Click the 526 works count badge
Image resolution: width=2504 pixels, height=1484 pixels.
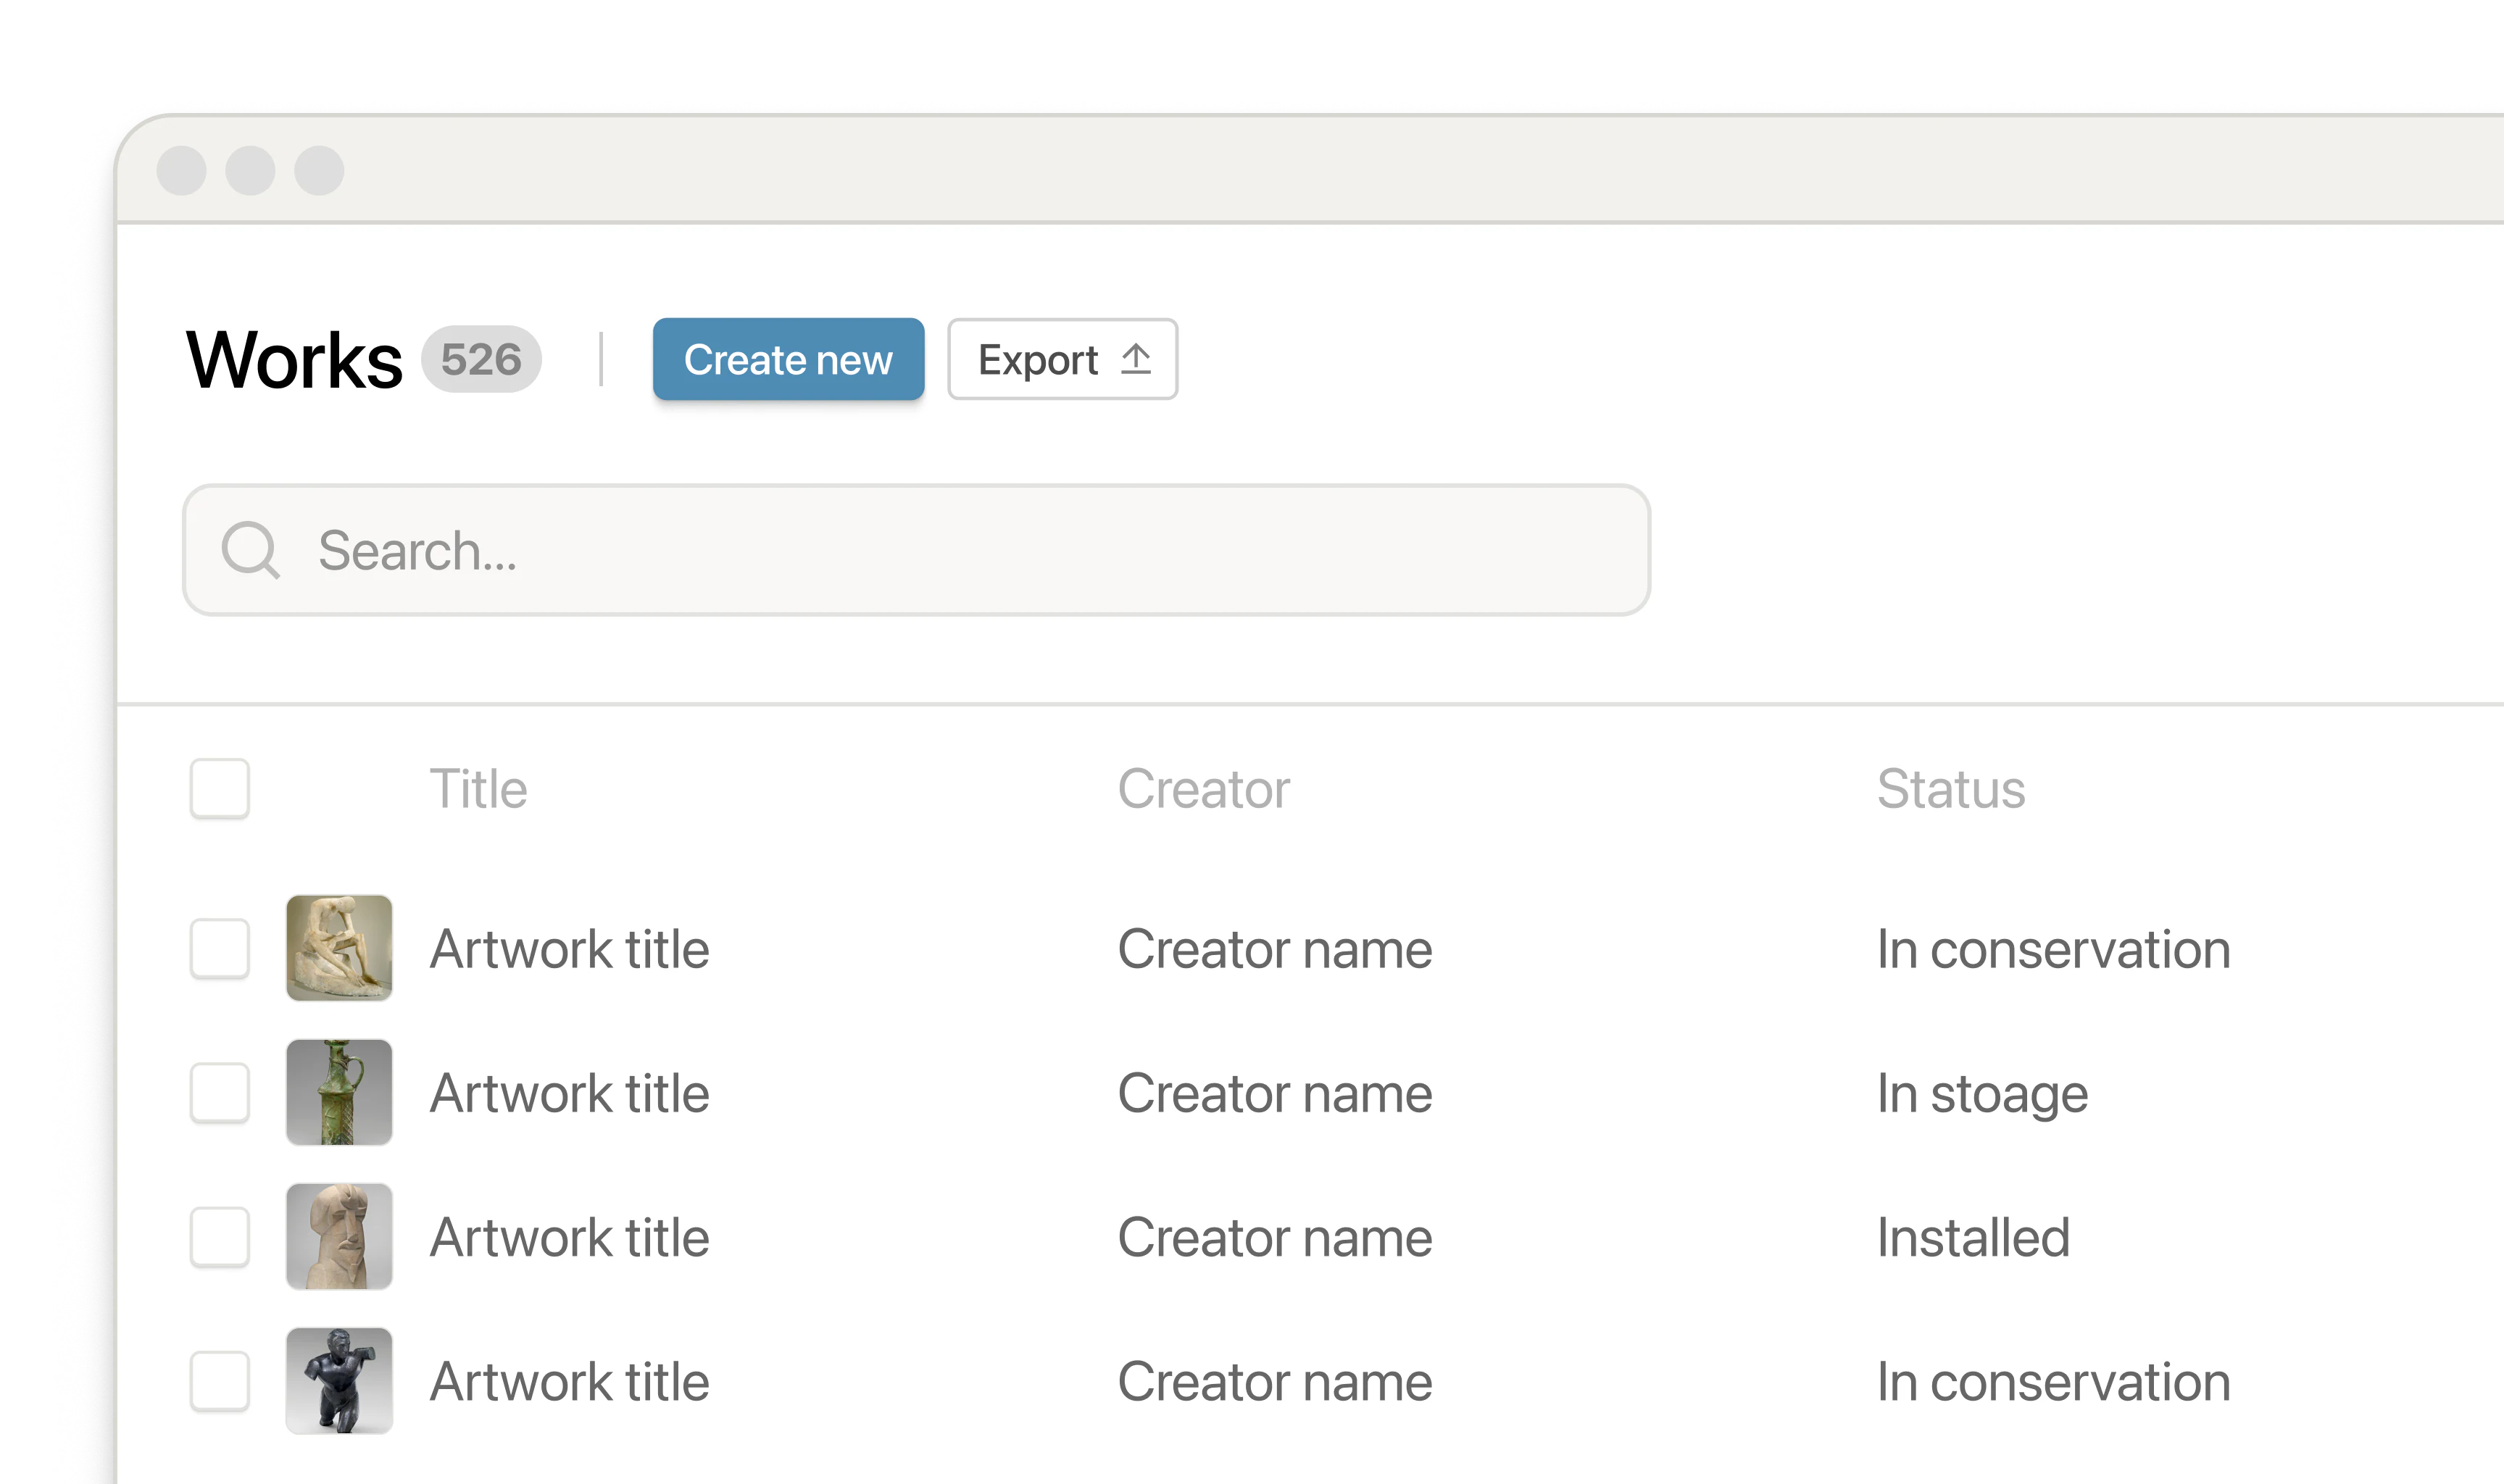pos(481,359)
